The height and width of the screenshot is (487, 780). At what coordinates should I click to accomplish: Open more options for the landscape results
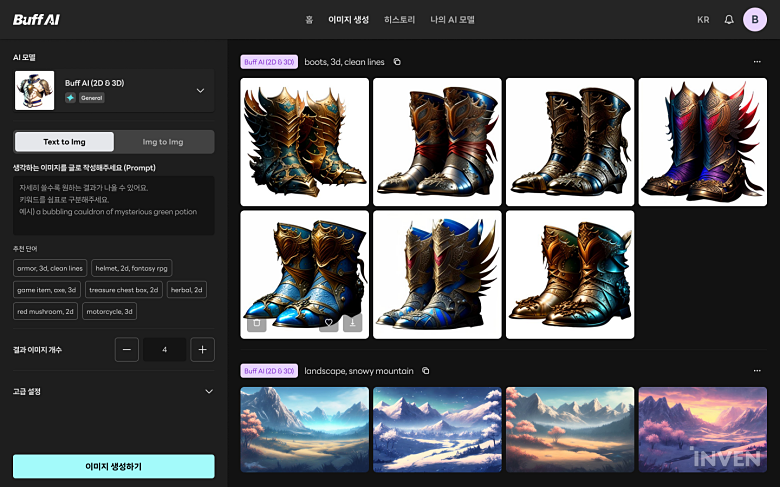coord(757,371)
